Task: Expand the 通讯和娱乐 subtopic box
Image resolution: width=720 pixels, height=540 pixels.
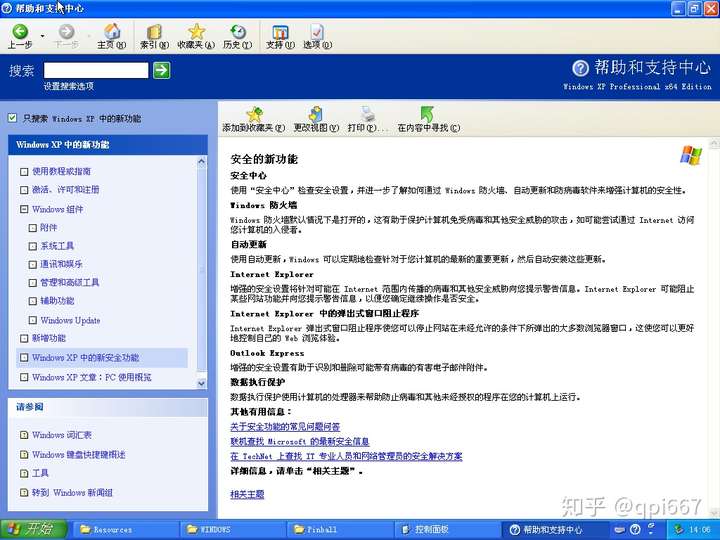Action: (33, 264)
